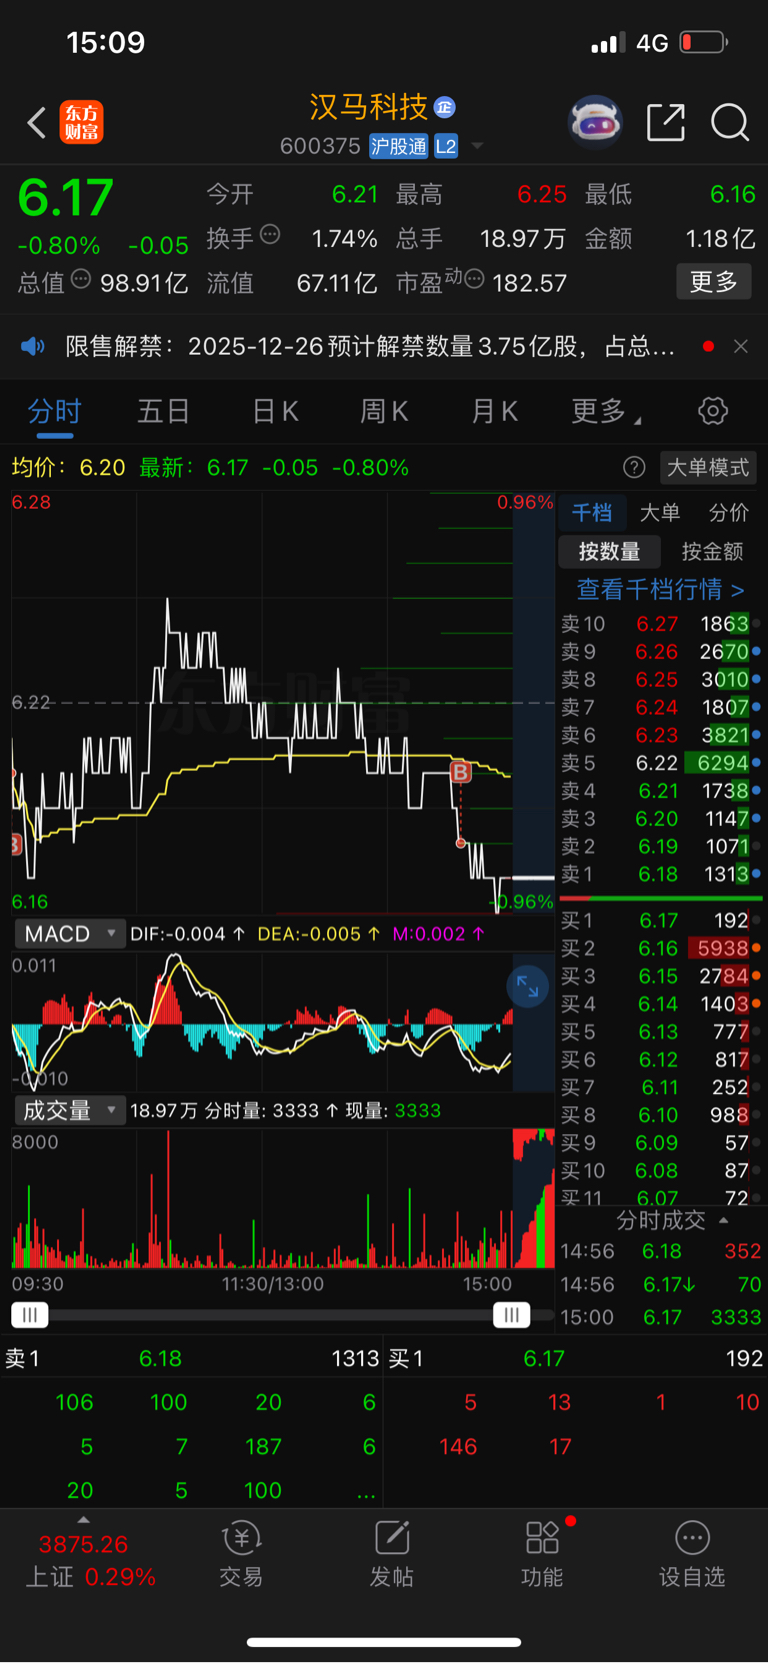Select 卖10 row at 6.27
This screenshot has height=1663, width=768.
660,624
